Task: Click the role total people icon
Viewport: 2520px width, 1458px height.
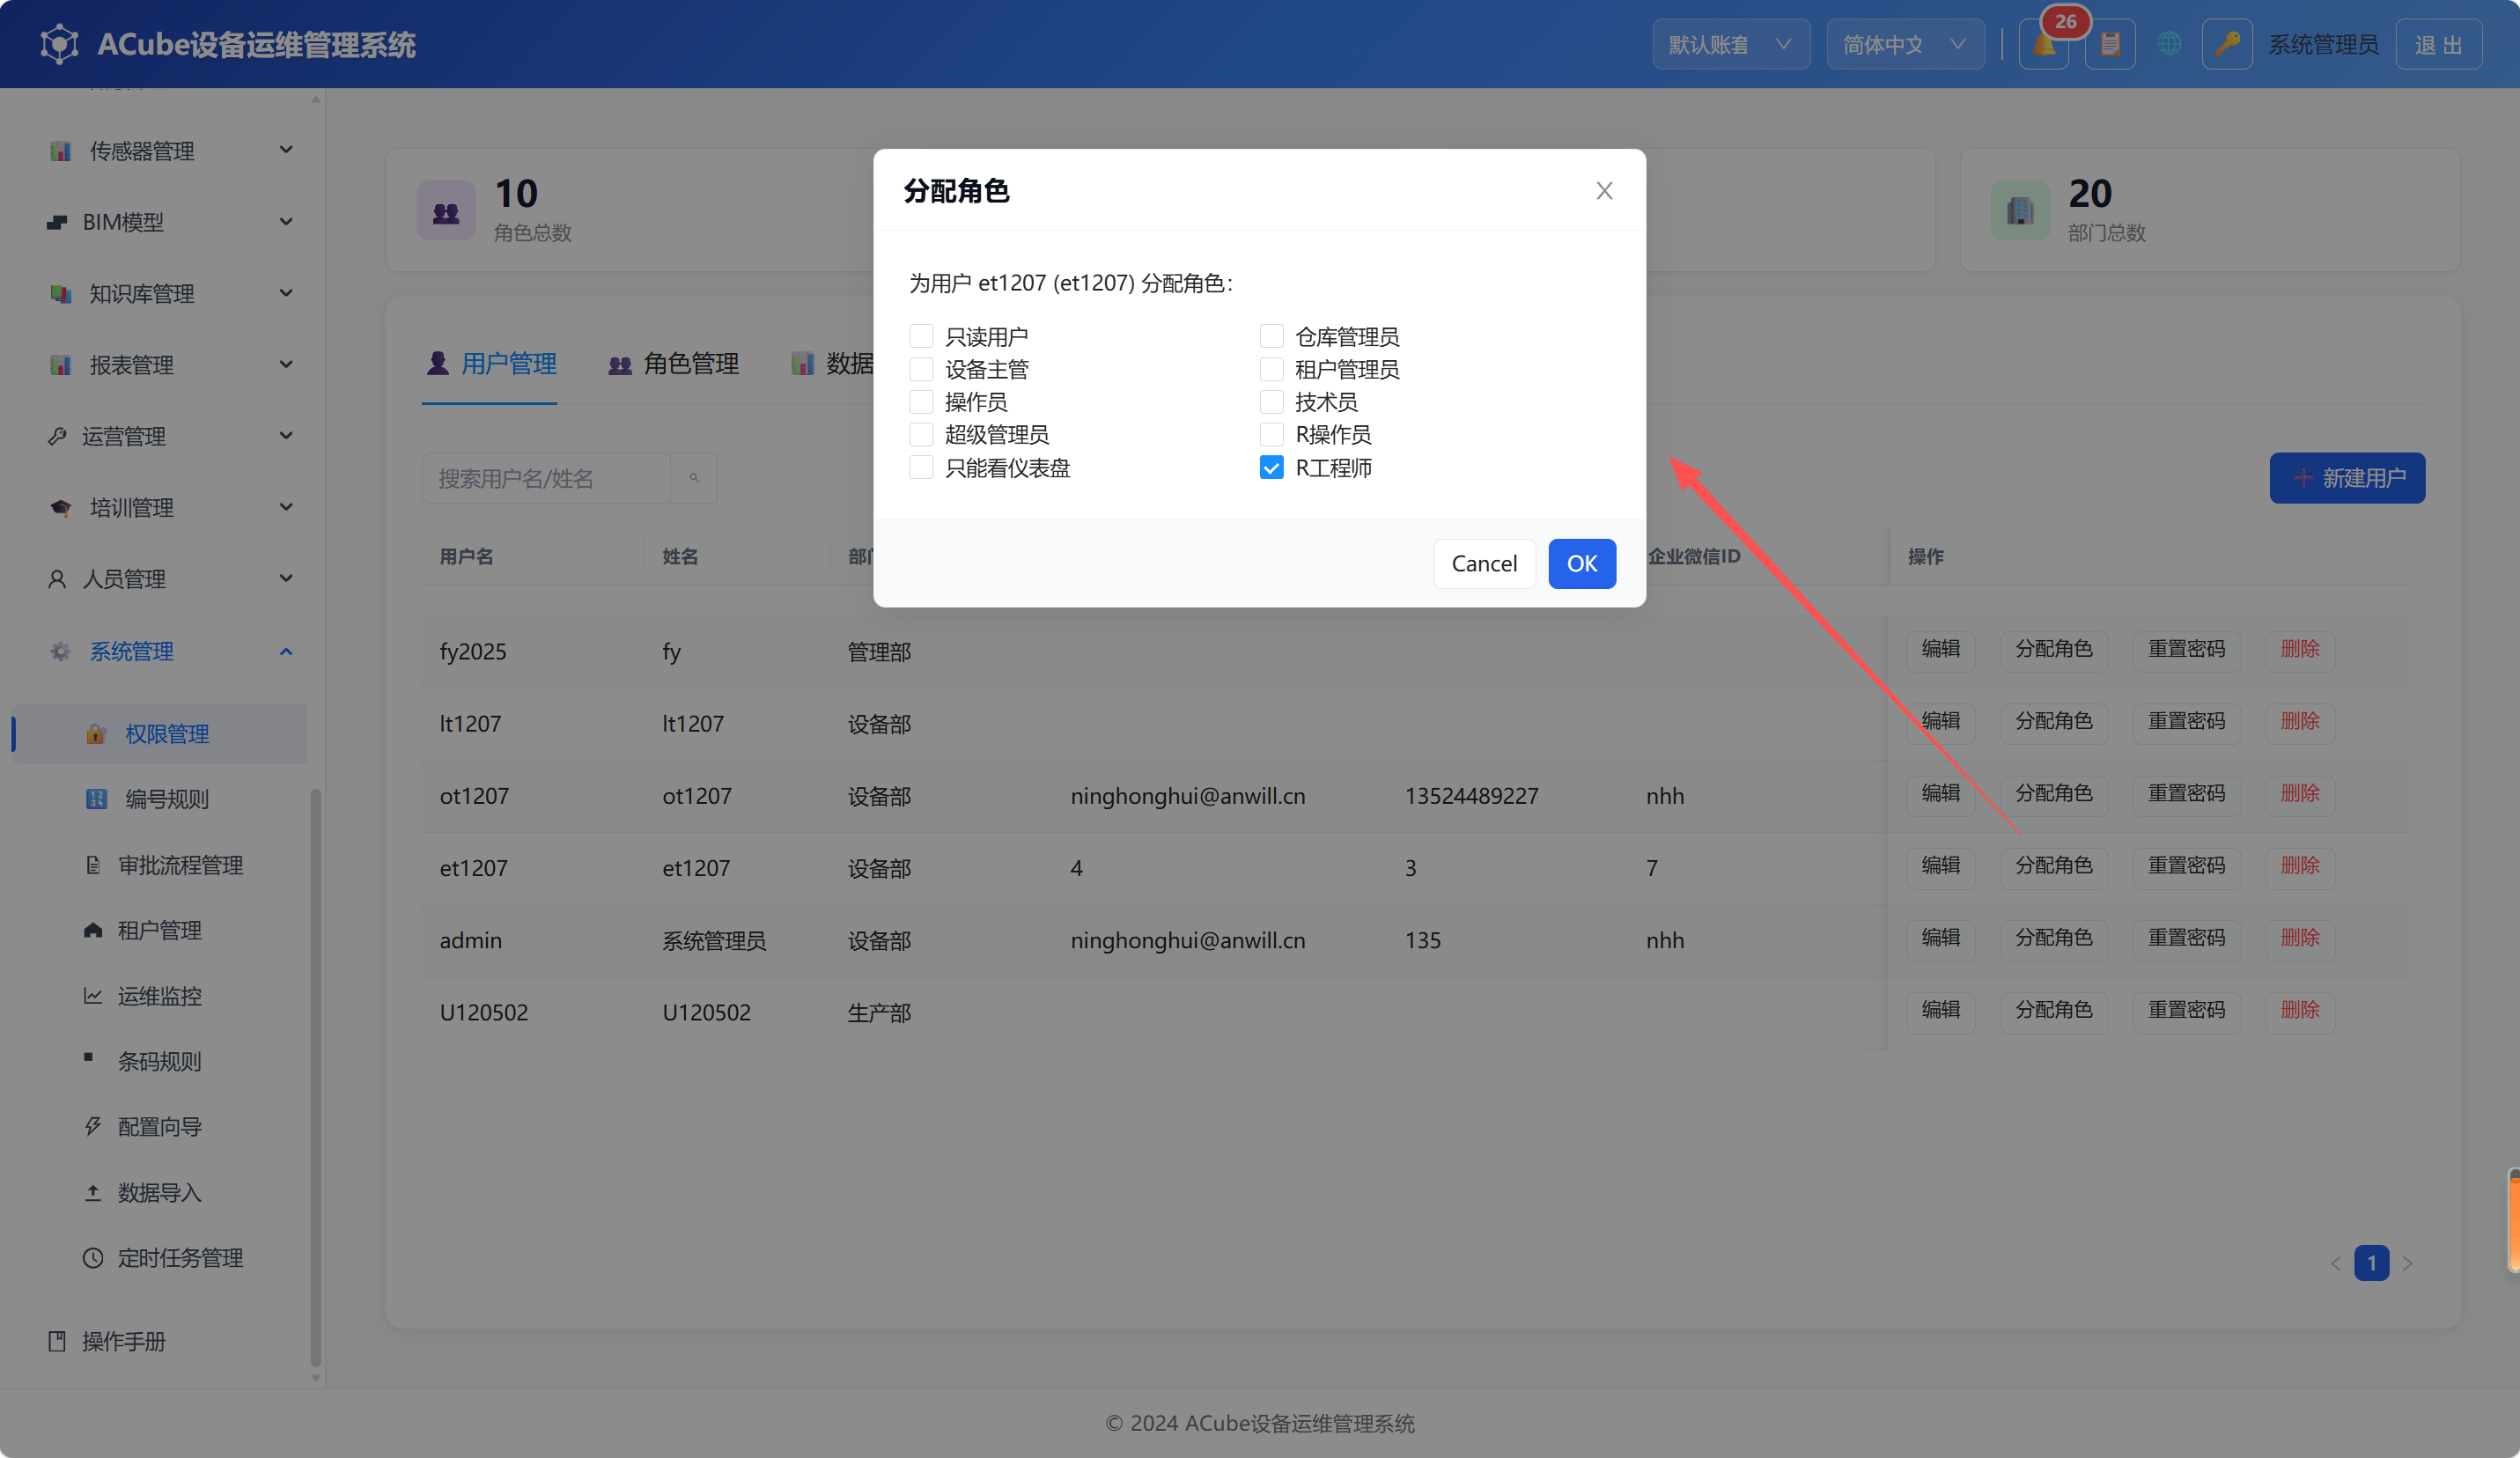Action: tap(446, 211)
